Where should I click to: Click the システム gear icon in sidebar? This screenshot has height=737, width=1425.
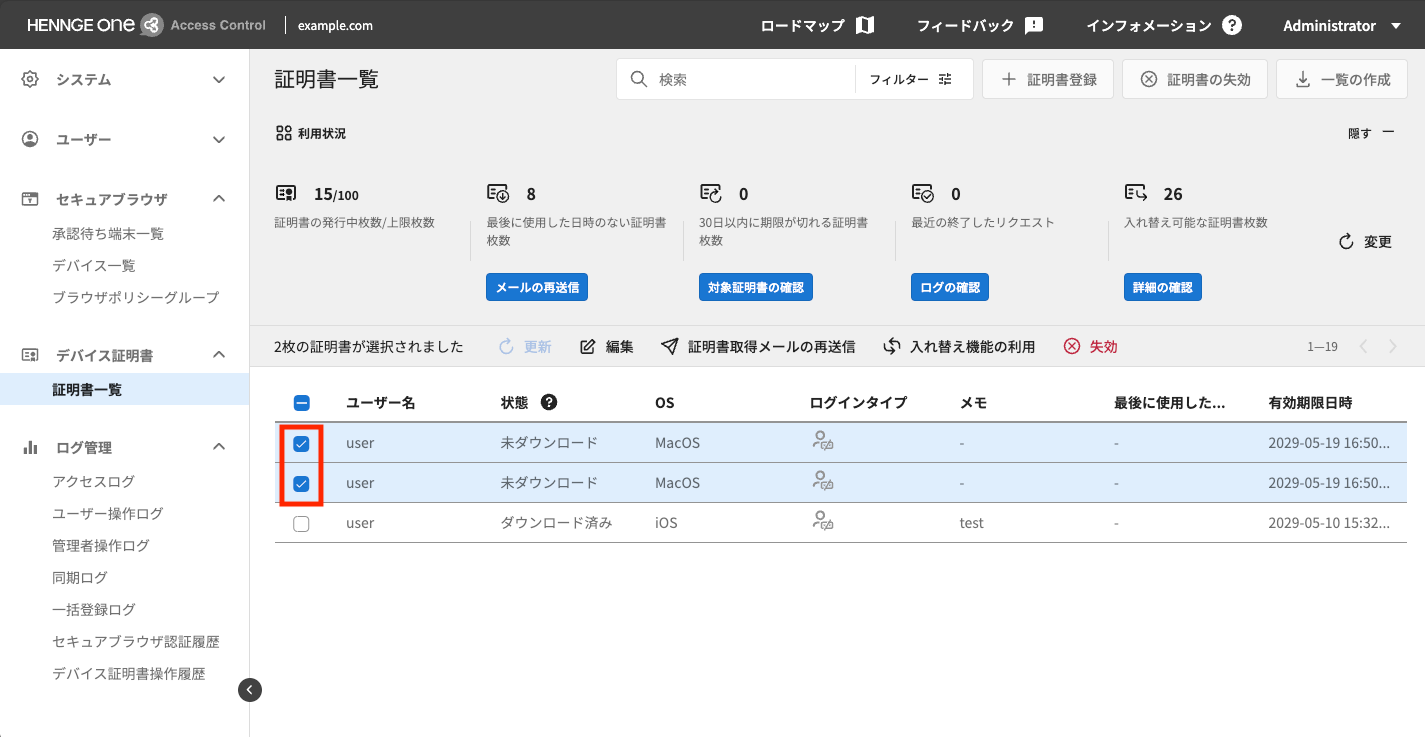pos(30,79)
